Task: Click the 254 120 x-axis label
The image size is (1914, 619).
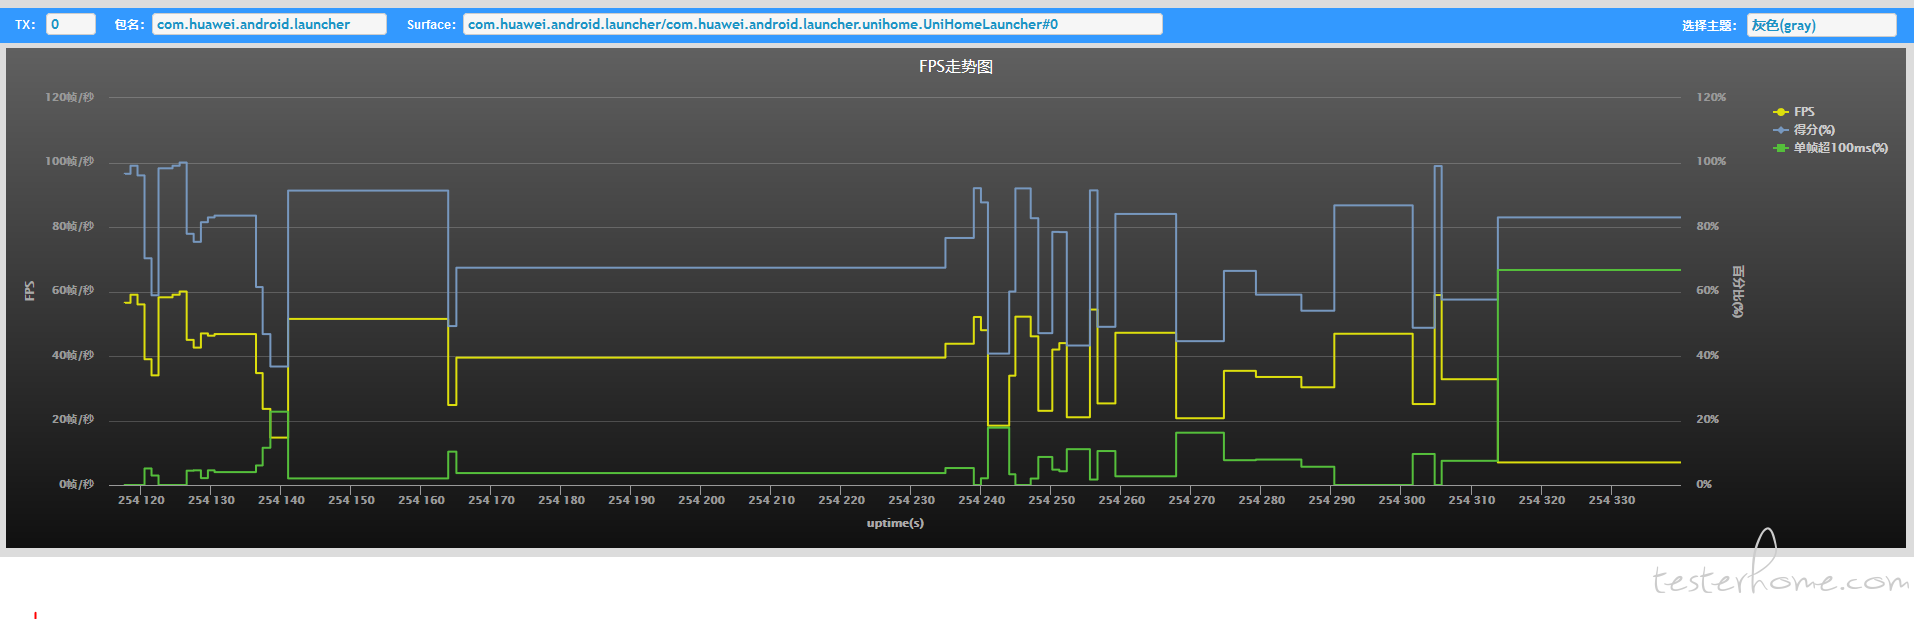Action: pos(141,500)
